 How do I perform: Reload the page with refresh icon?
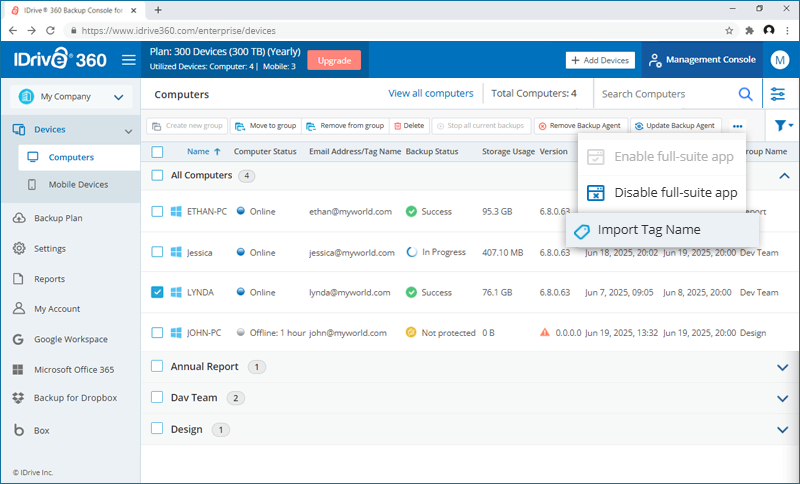50,31
